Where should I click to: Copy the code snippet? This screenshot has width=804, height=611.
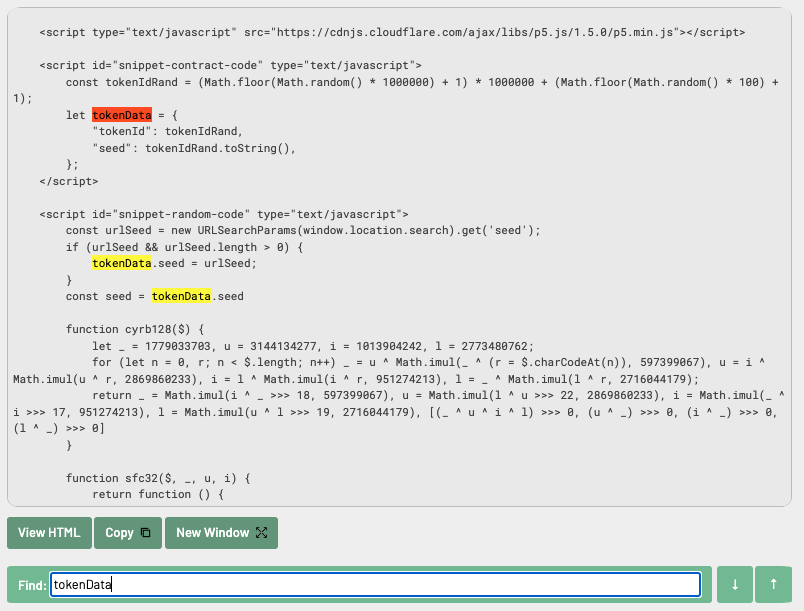click(128, 533)
